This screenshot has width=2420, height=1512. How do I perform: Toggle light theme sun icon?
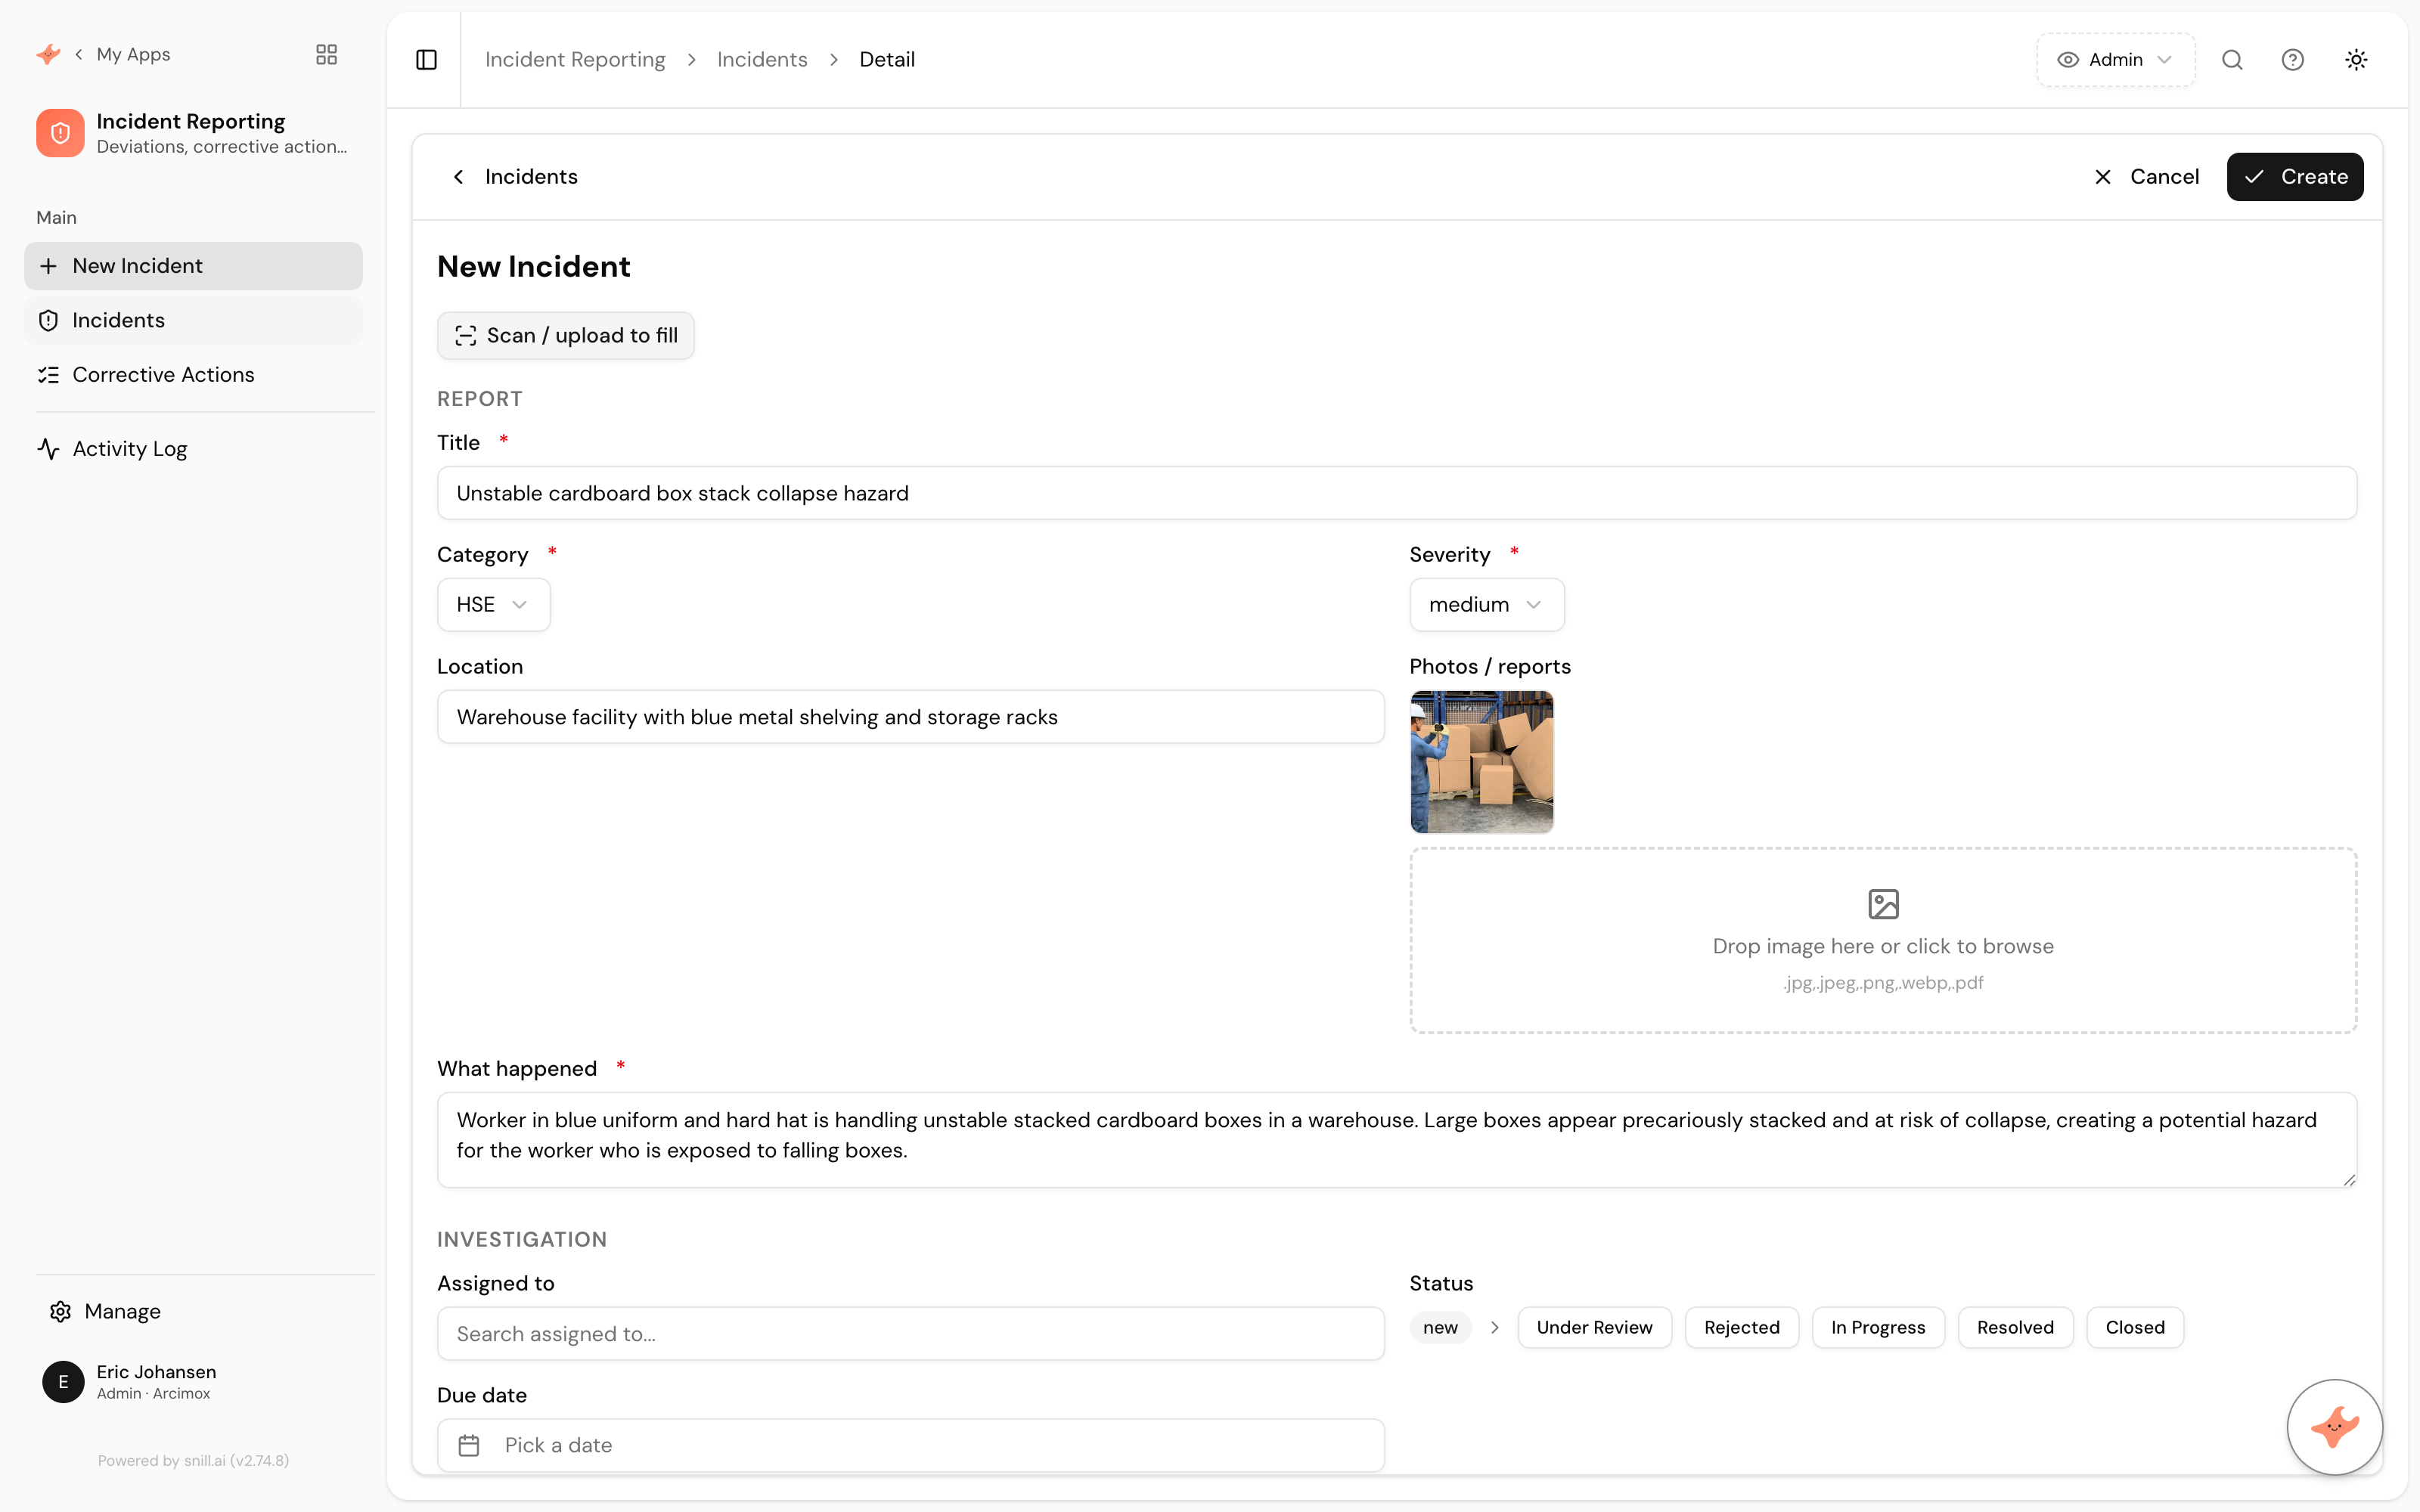(x=2356, y=60)
